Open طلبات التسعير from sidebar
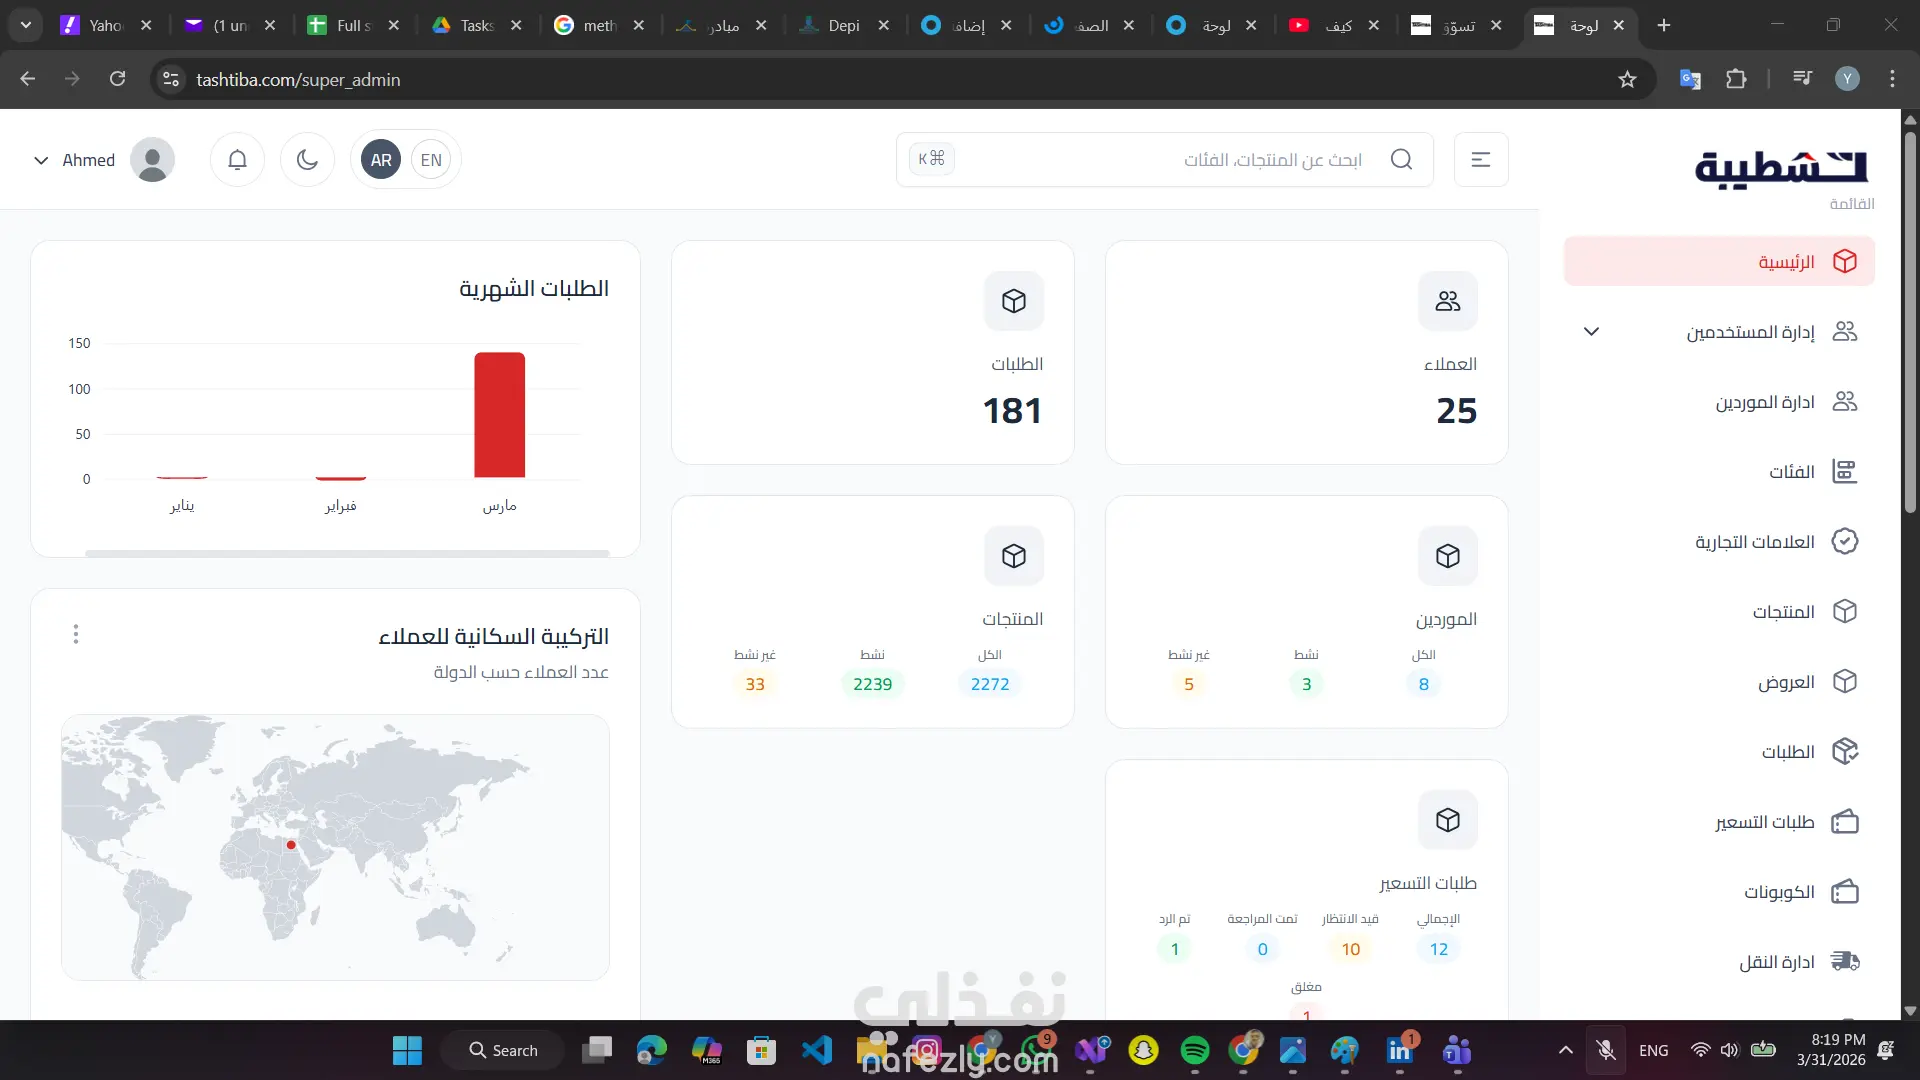 pos(1764,822)
